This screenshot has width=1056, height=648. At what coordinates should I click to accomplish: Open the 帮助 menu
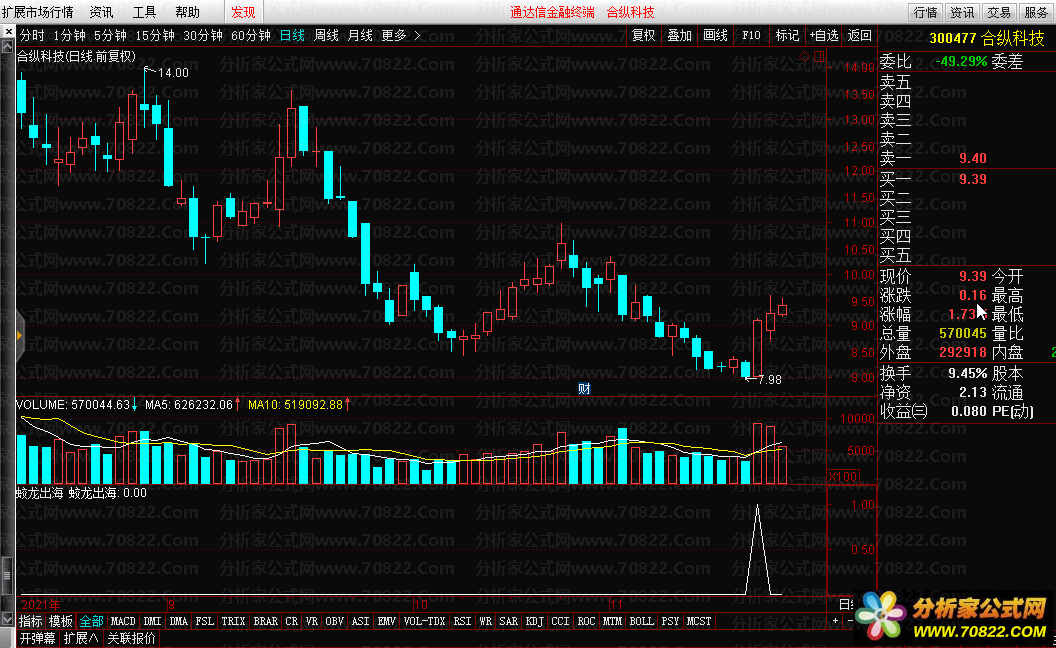187,12
